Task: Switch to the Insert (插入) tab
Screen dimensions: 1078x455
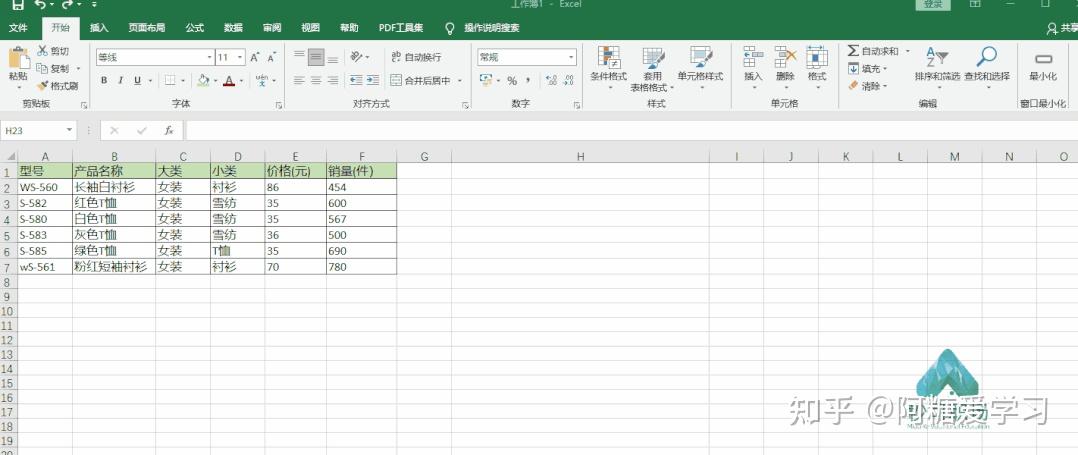Action: [x=99, y=28]
